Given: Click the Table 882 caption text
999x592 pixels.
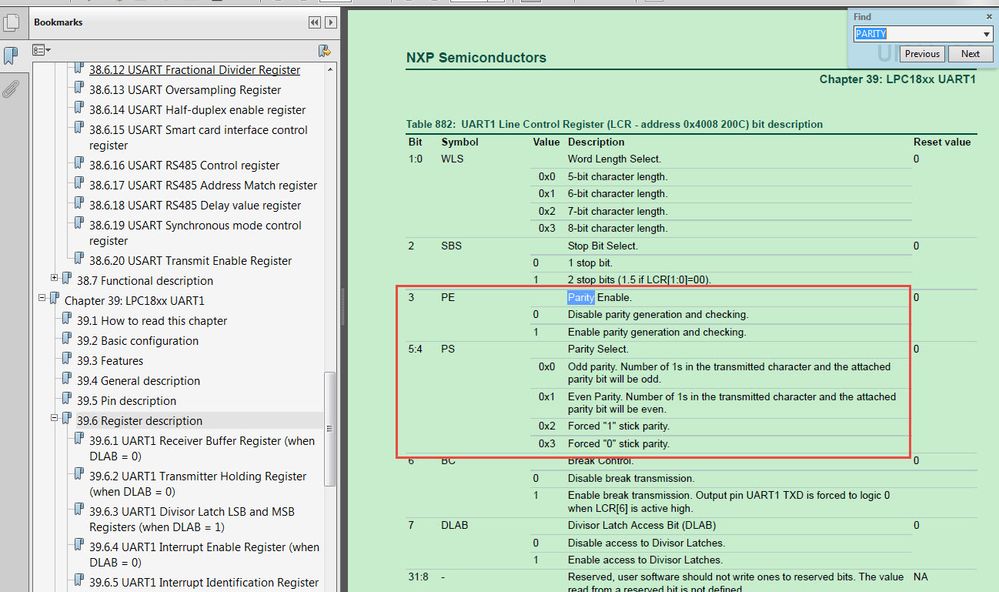Looking at the screenshot, I should click(x=614, y=124).
